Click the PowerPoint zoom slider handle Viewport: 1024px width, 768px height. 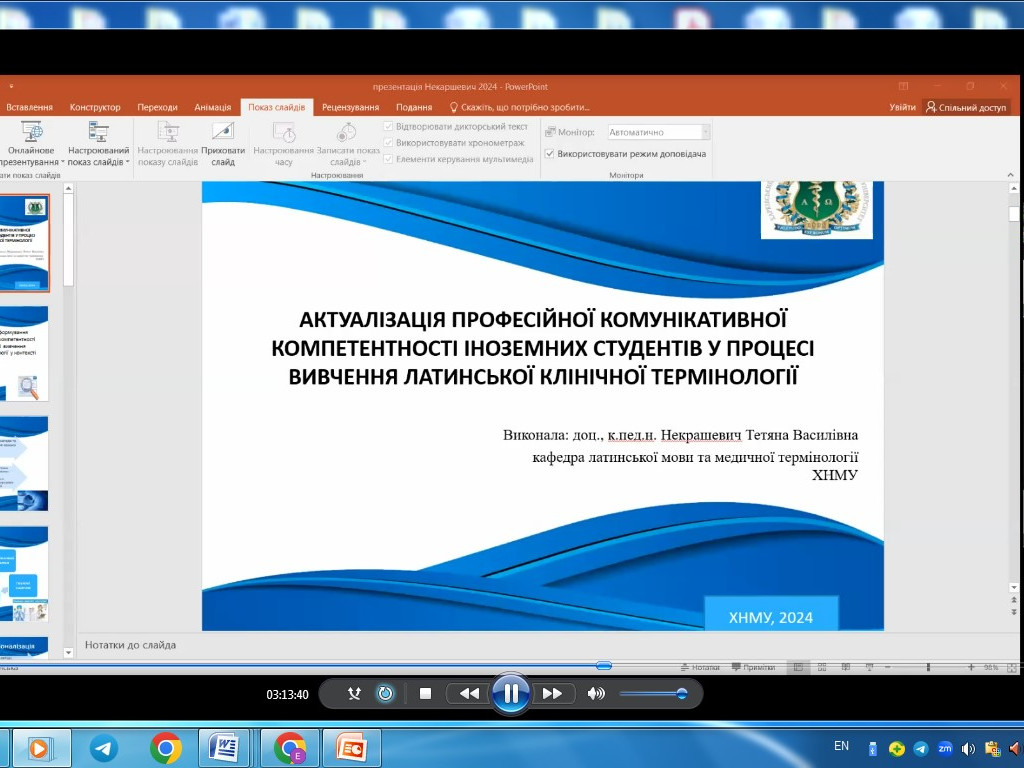pyautogui.click(x=928, y=667)
